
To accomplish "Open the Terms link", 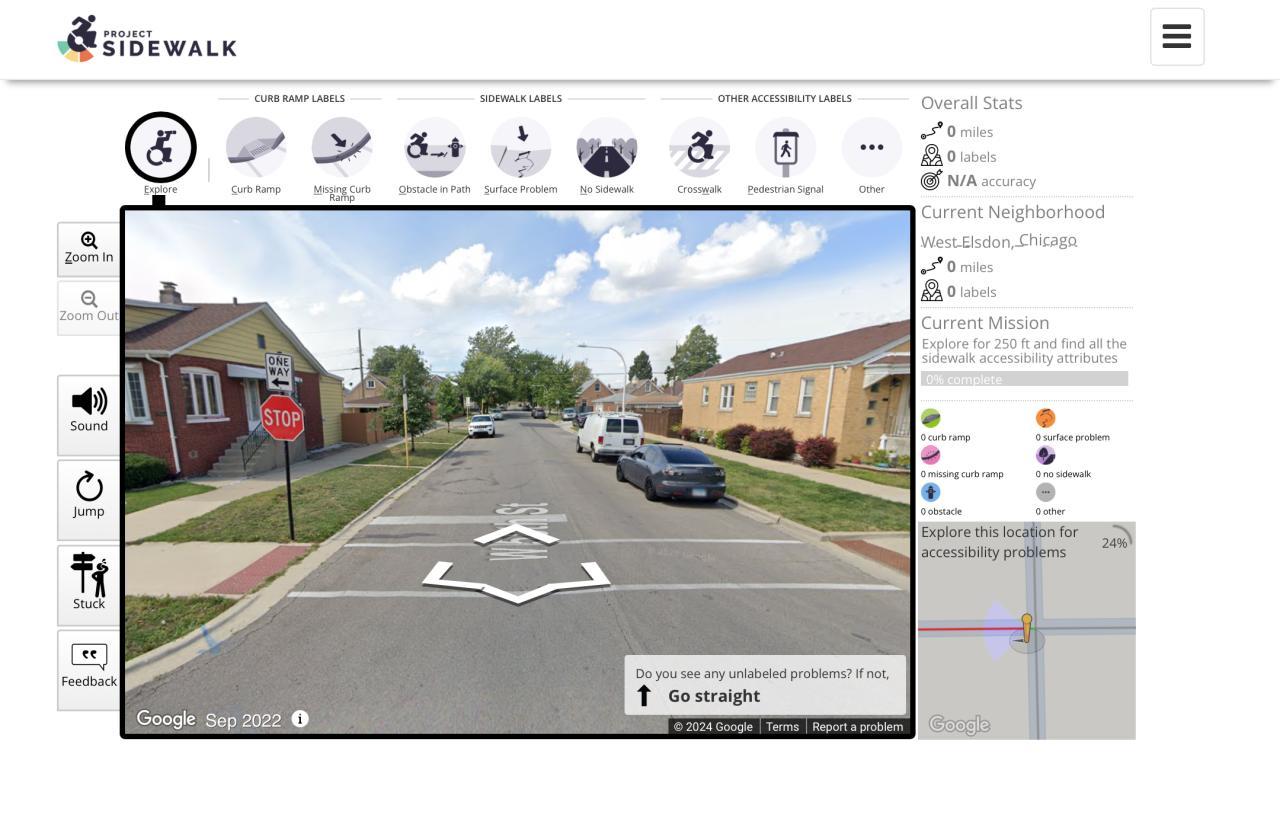I will click(x=782, y=727).
